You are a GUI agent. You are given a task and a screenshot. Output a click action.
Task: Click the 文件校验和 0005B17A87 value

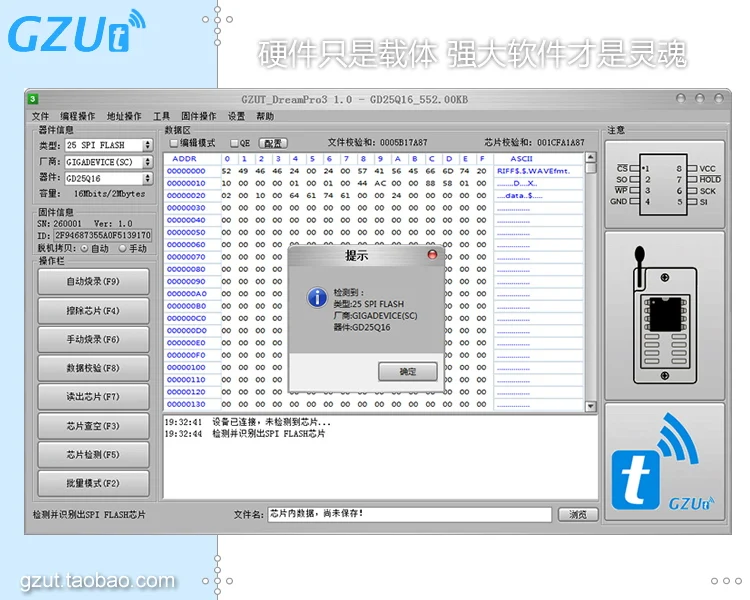[x=404, y=143]
